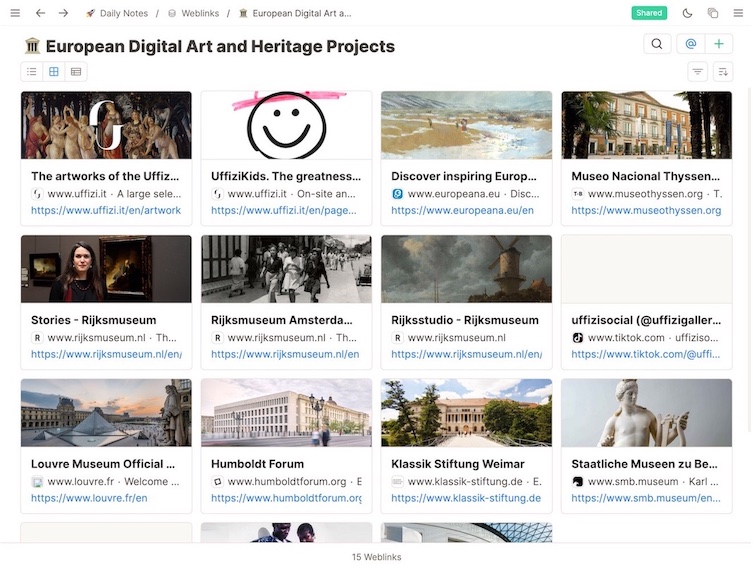Open the Rijksstudio windmill thumbnail
753x571 pixels.
[466, 269]
